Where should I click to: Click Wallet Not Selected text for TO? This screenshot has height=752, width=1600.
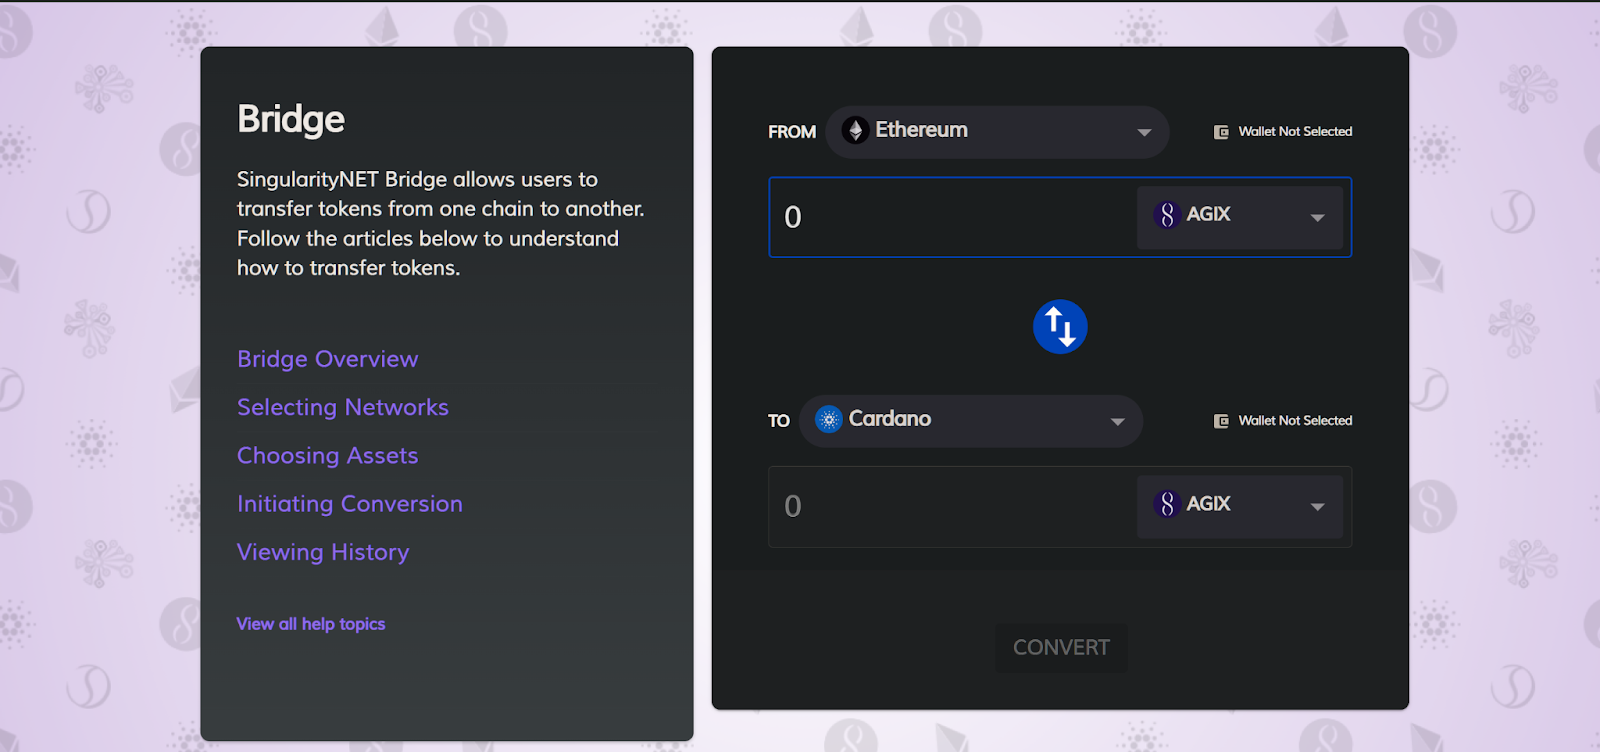pyautogui.click(x=1295, y=420)
